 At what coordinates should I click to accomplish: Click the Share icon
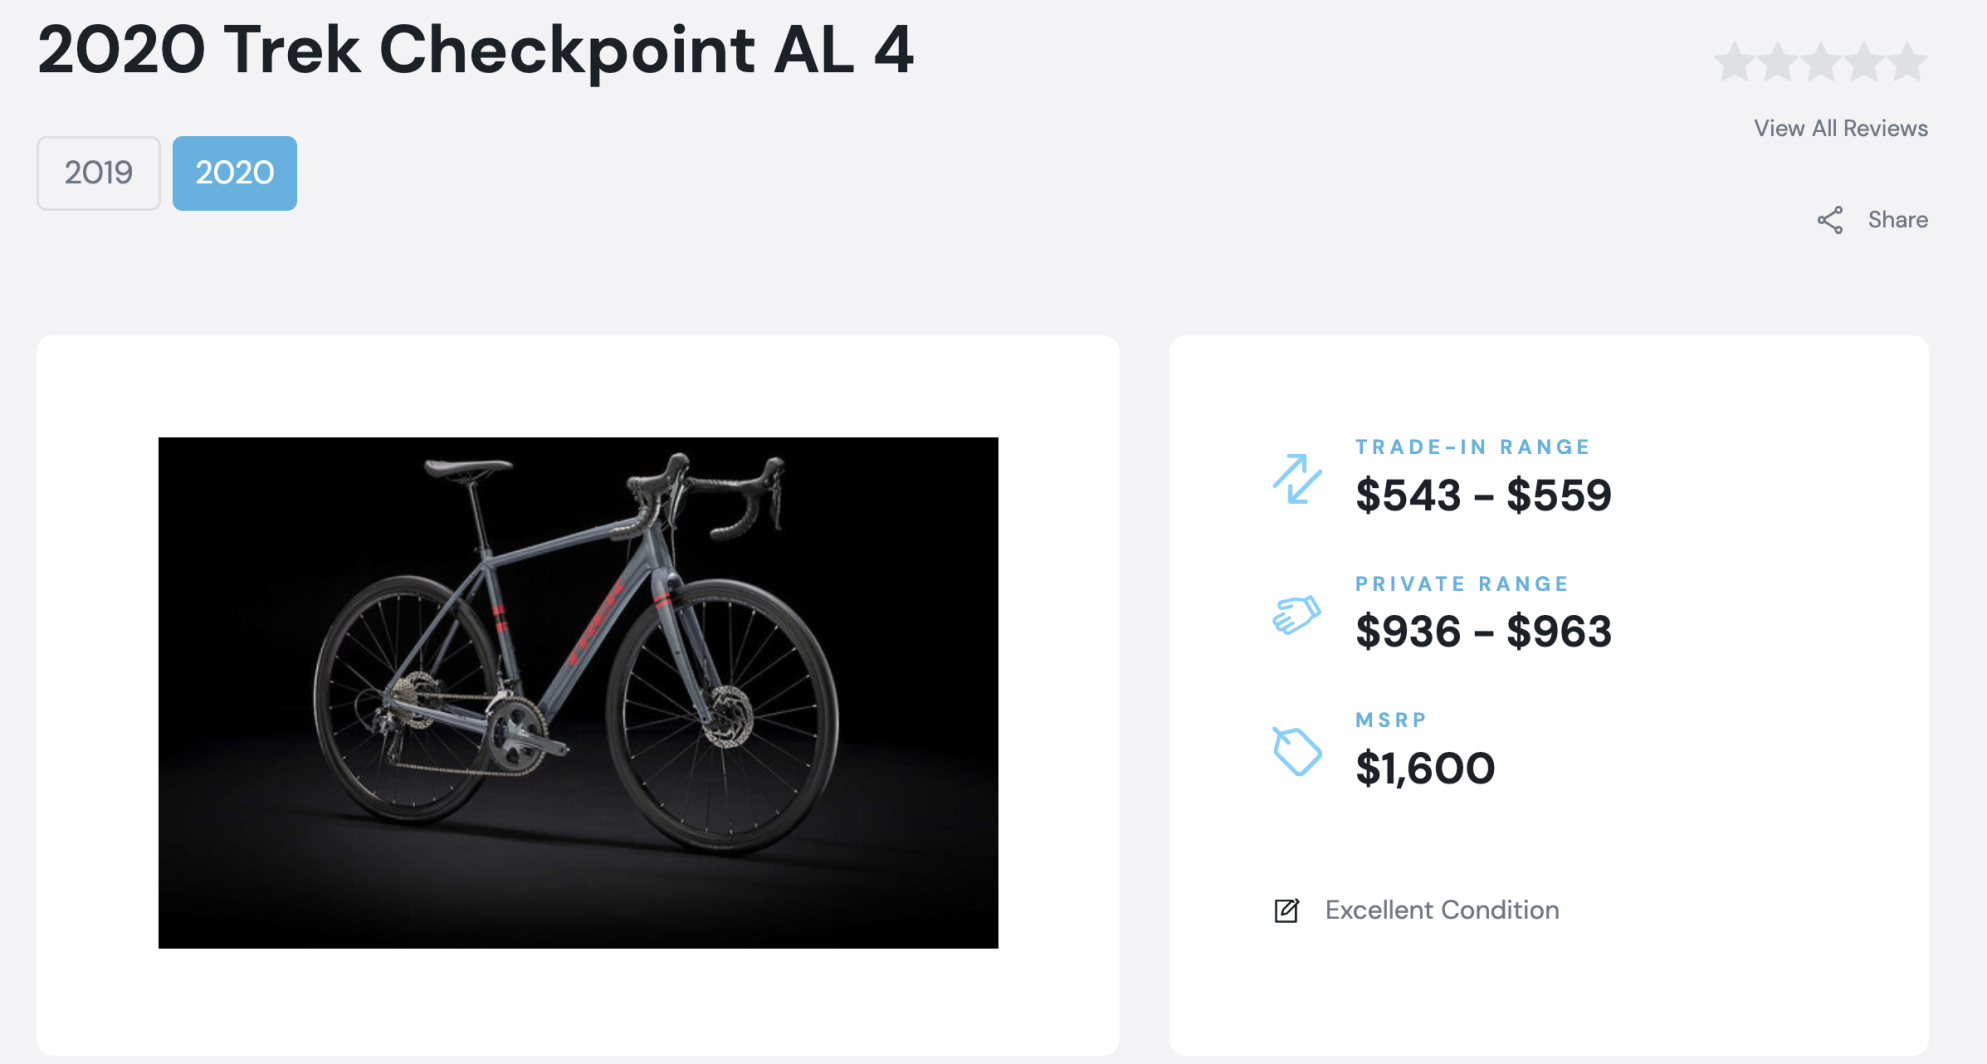point(1829,220)
